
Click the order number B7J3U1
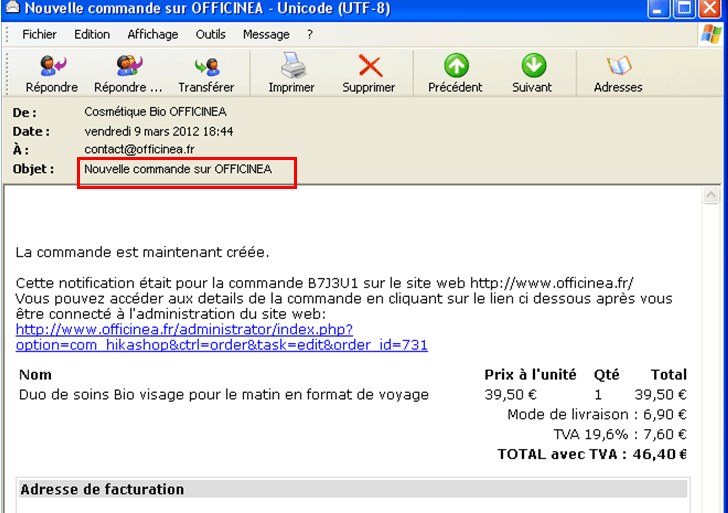(333, 283)
